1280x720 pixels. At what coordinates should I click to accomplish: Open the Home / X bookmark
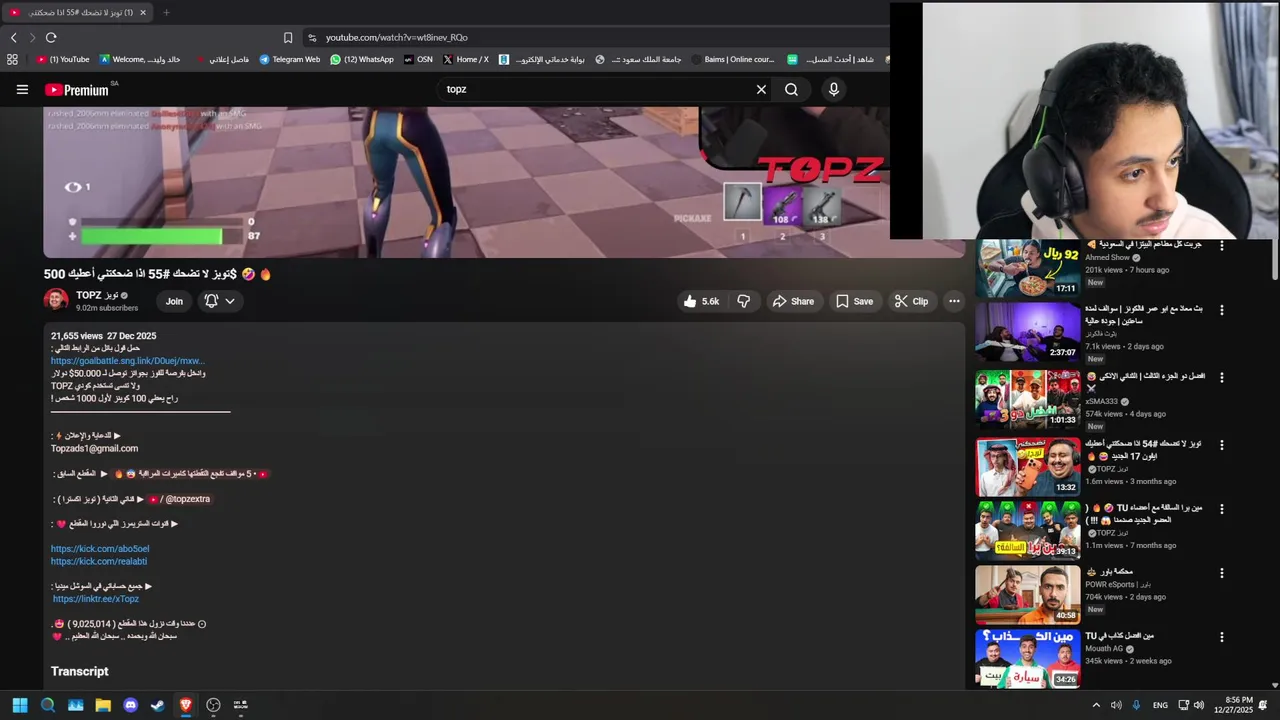[466, 59]
